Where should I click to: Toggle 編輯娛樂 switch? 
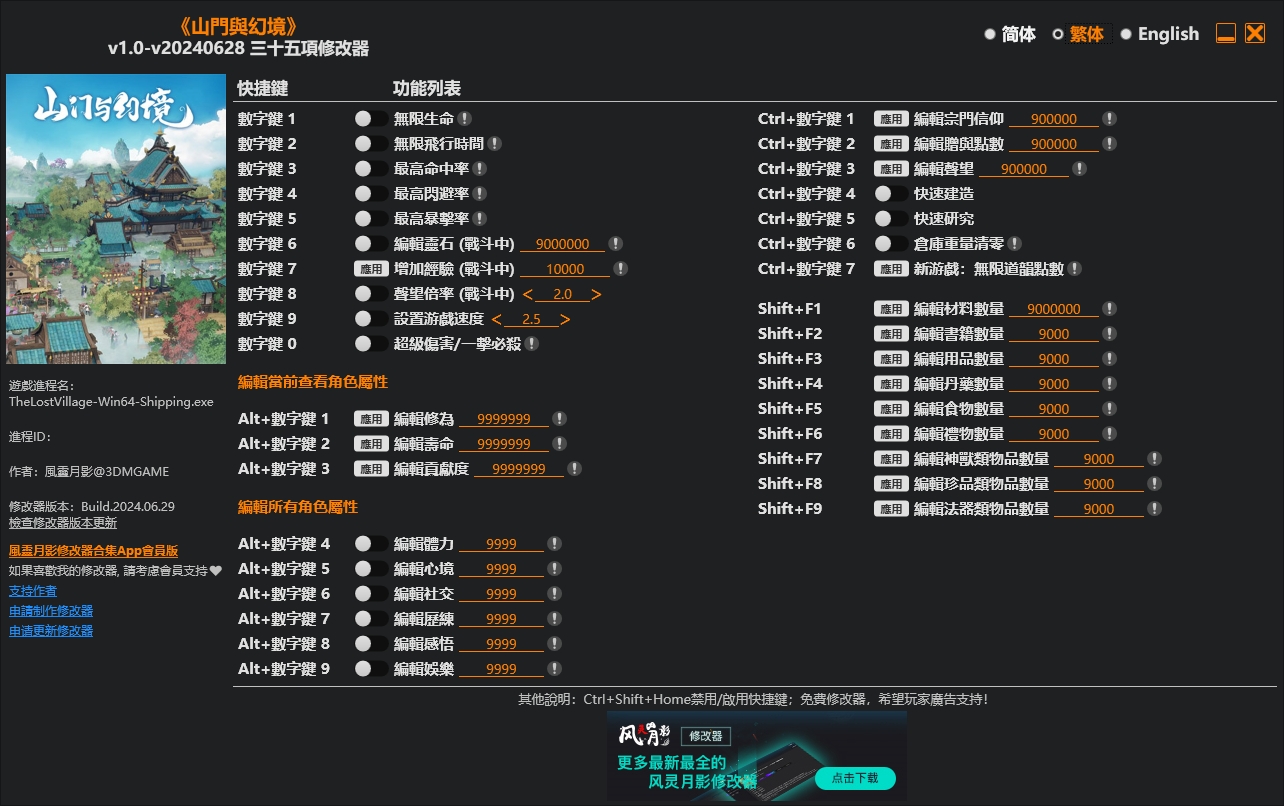(x=371, y=669)
